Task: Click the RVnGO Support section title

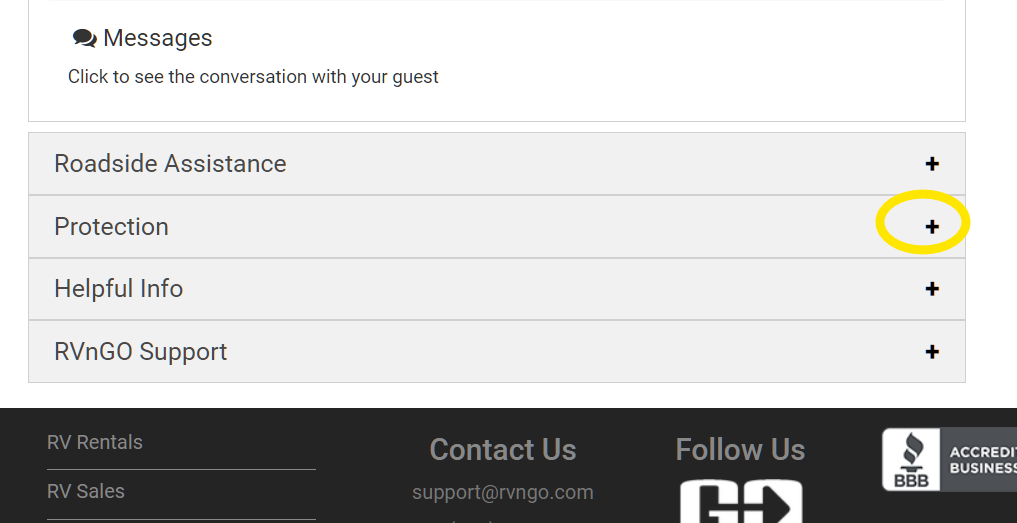Action: [141, 352]
